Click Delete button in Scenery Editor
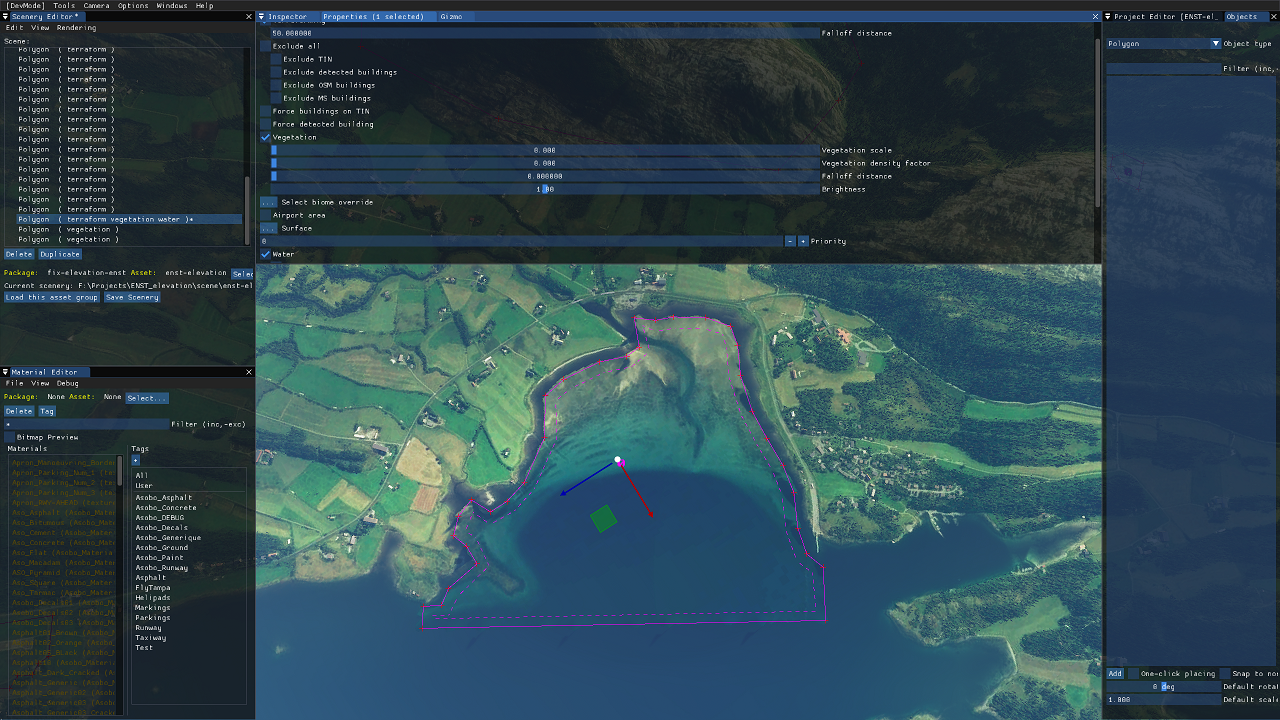This screenshot has height=720, width=1280. (x=18, y=254)
